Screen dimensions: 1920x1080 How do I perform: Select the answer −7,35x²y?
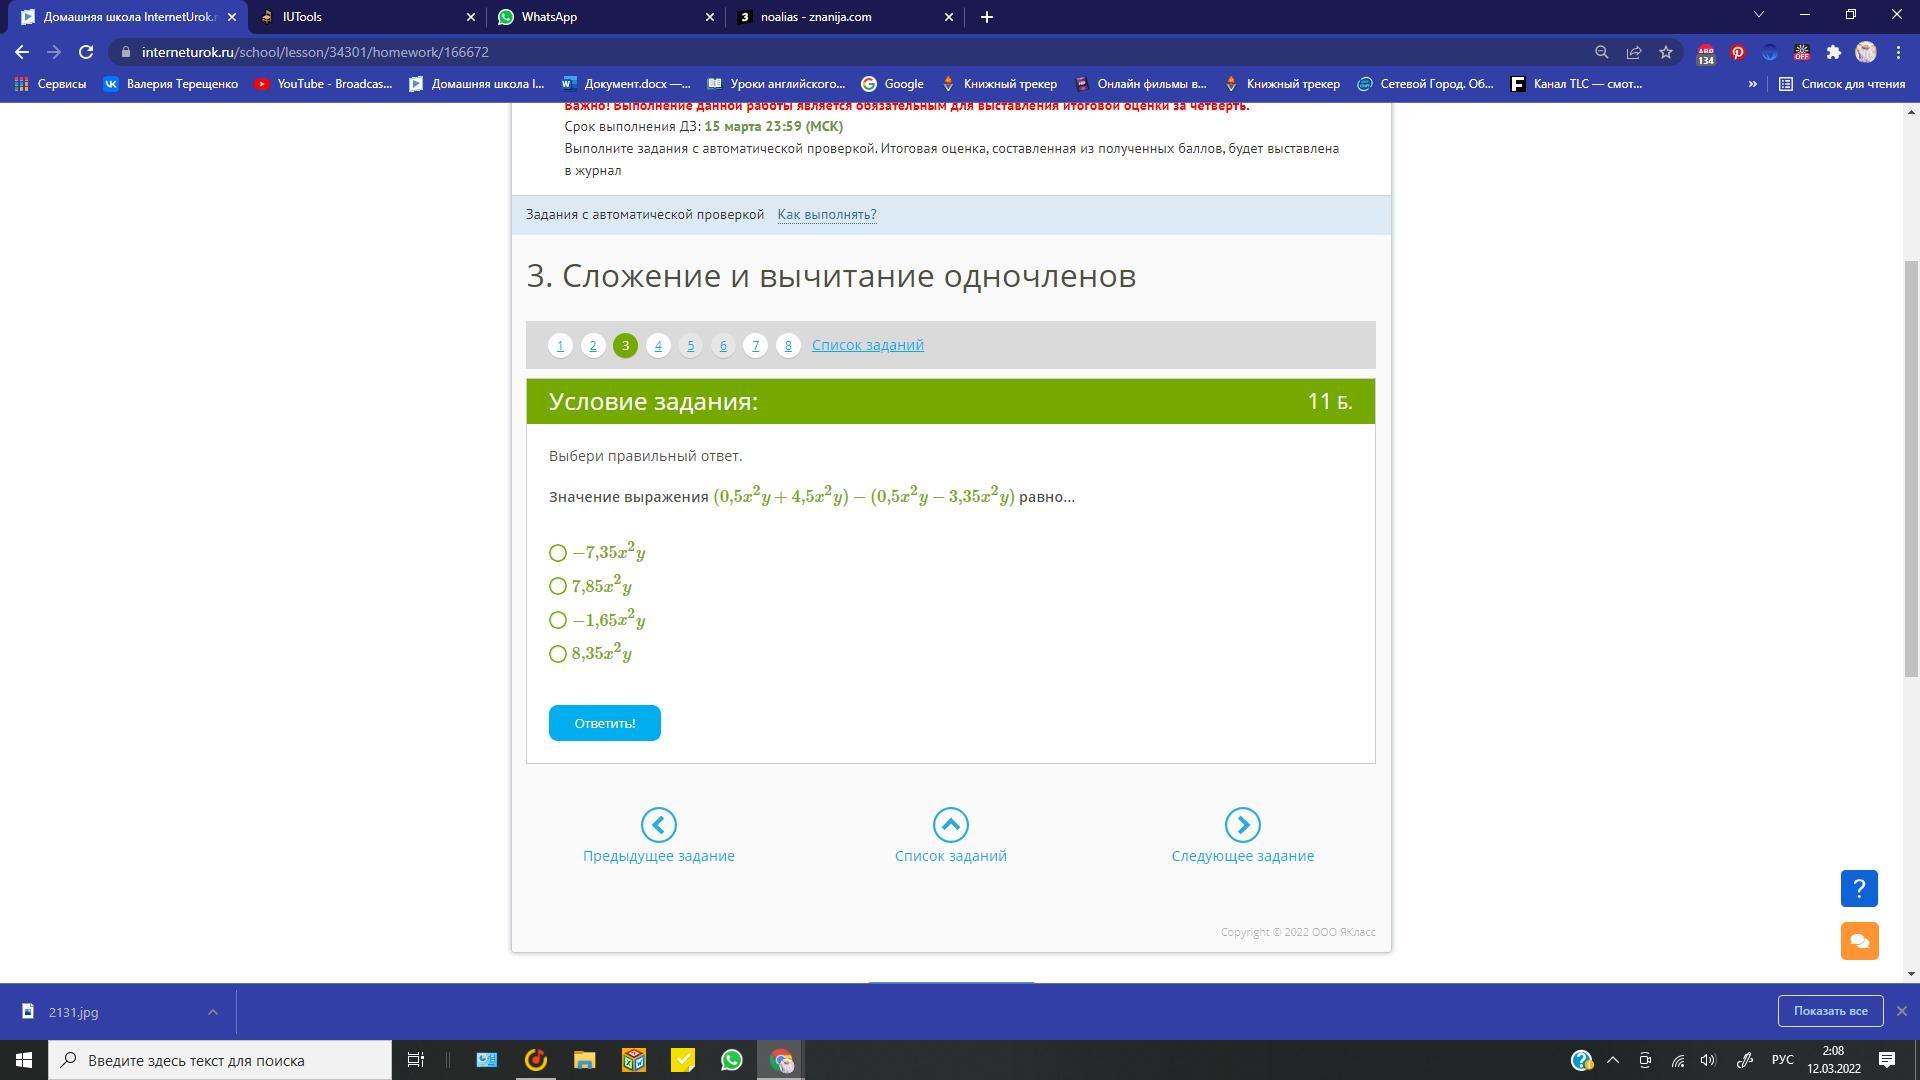[x=558, y=553]
